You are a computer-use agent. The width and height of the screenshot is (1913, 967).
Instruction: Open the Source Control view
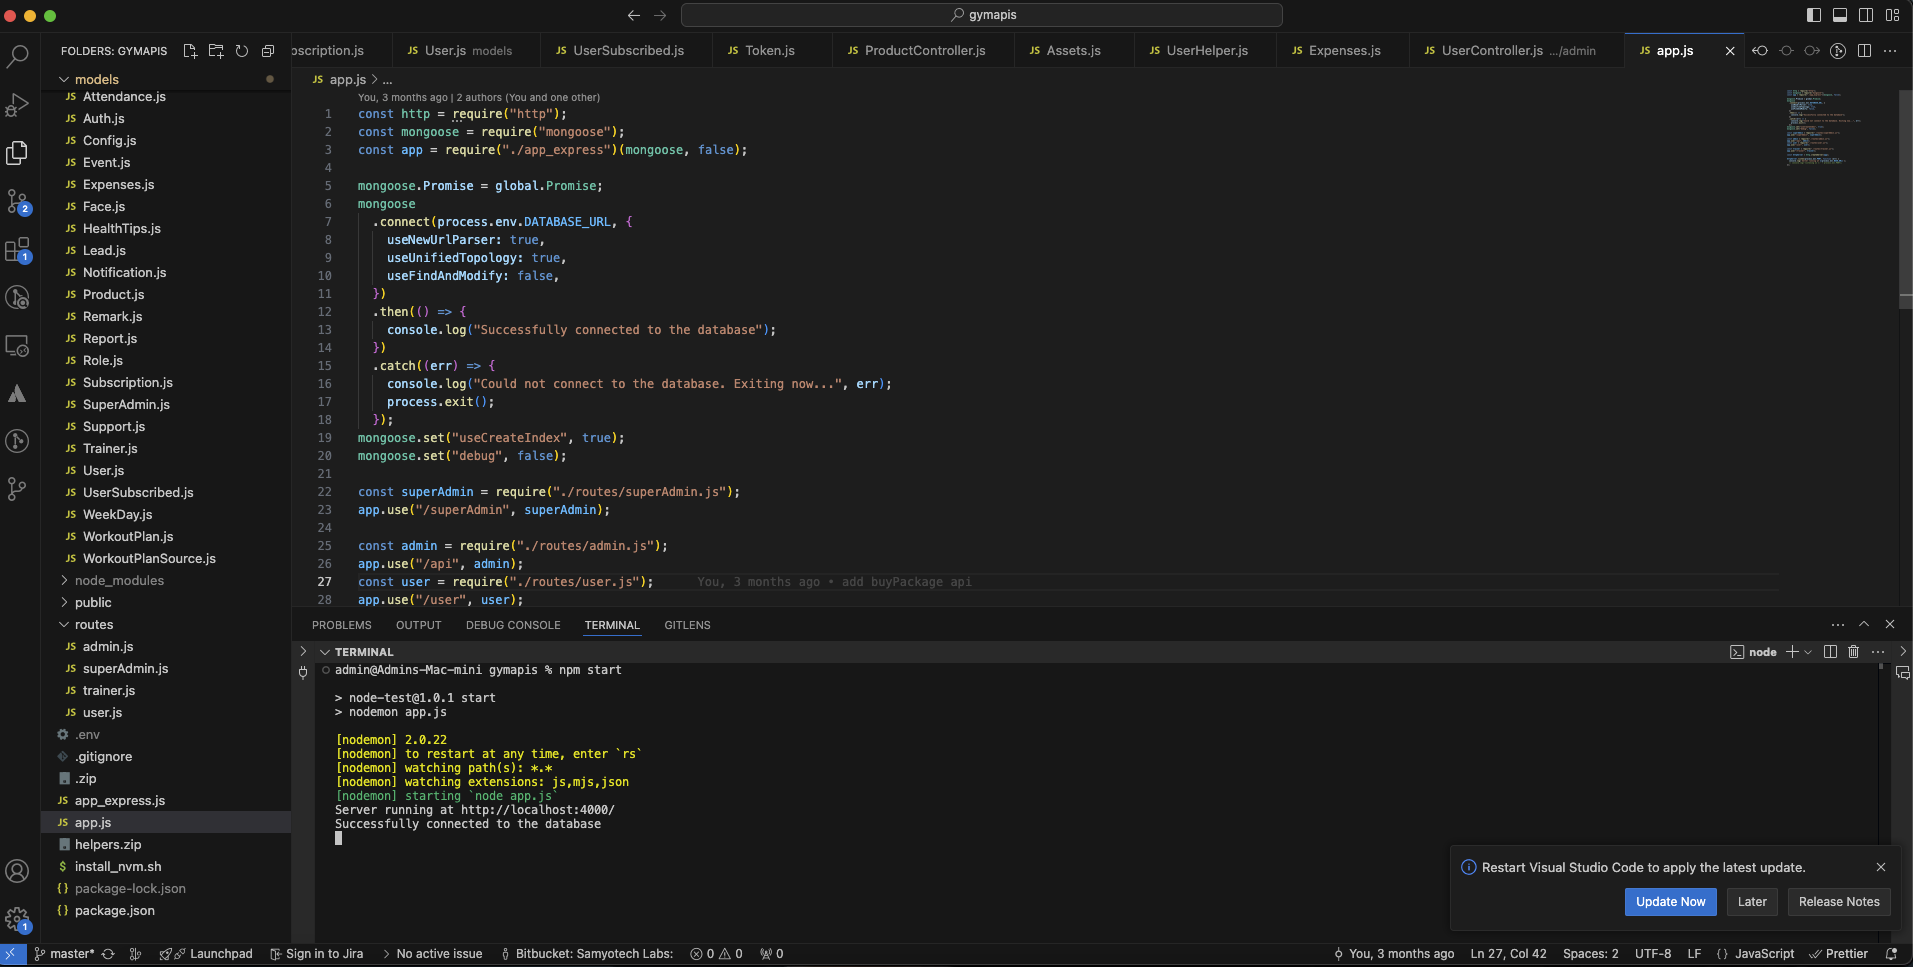click(17, 201)
